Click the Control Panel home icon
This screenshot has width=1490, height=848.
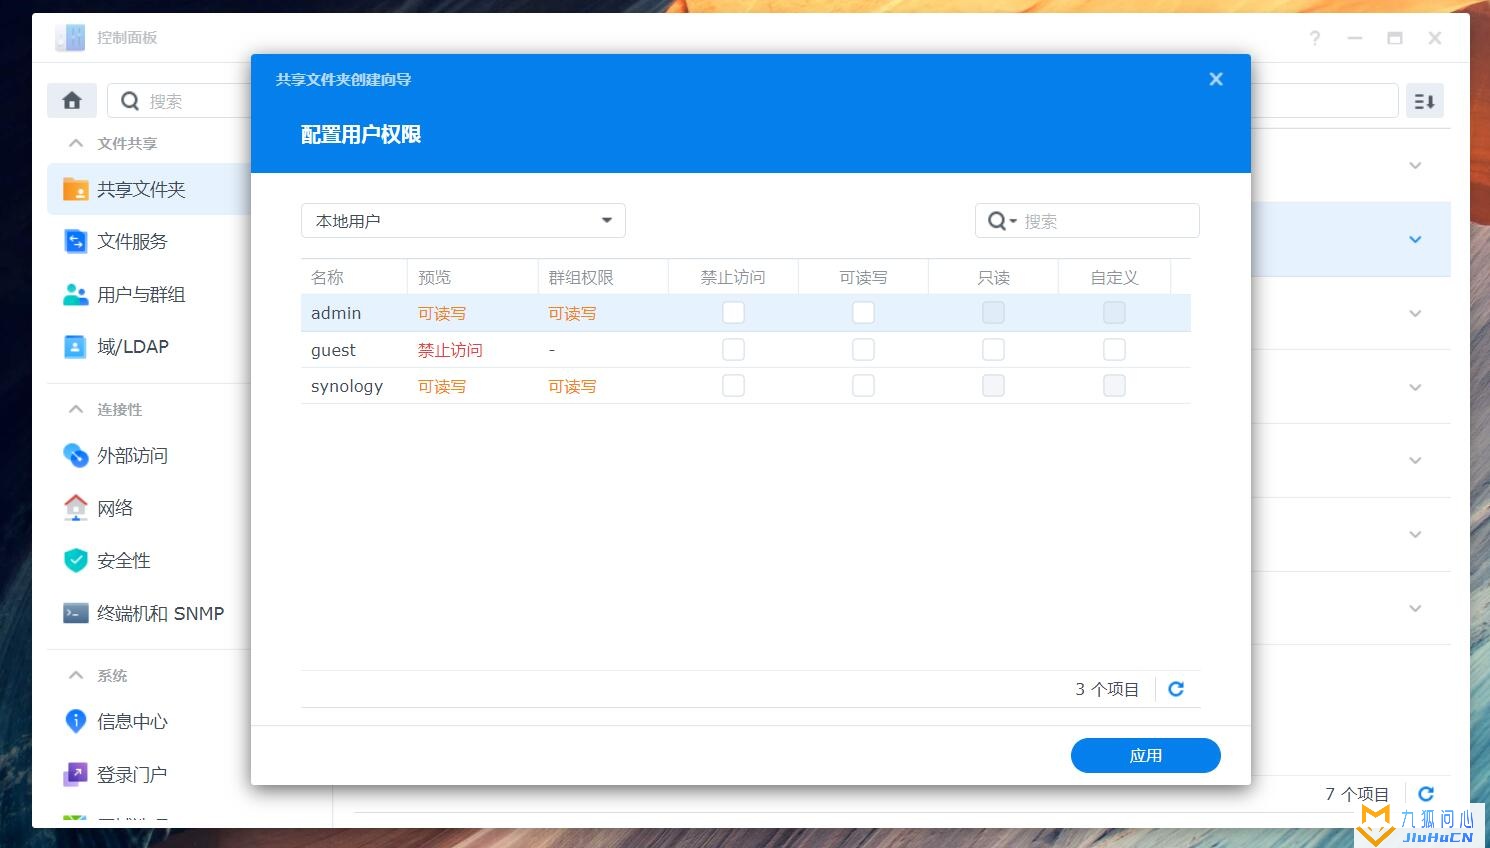tap(72, 101)
